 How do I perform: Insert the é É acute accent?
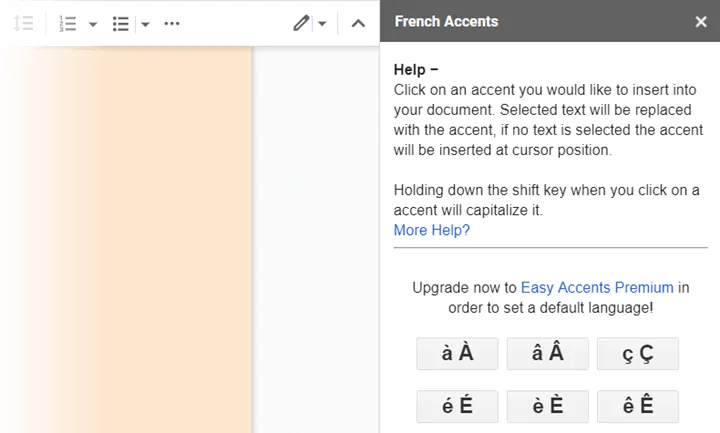tap(457, 406)
